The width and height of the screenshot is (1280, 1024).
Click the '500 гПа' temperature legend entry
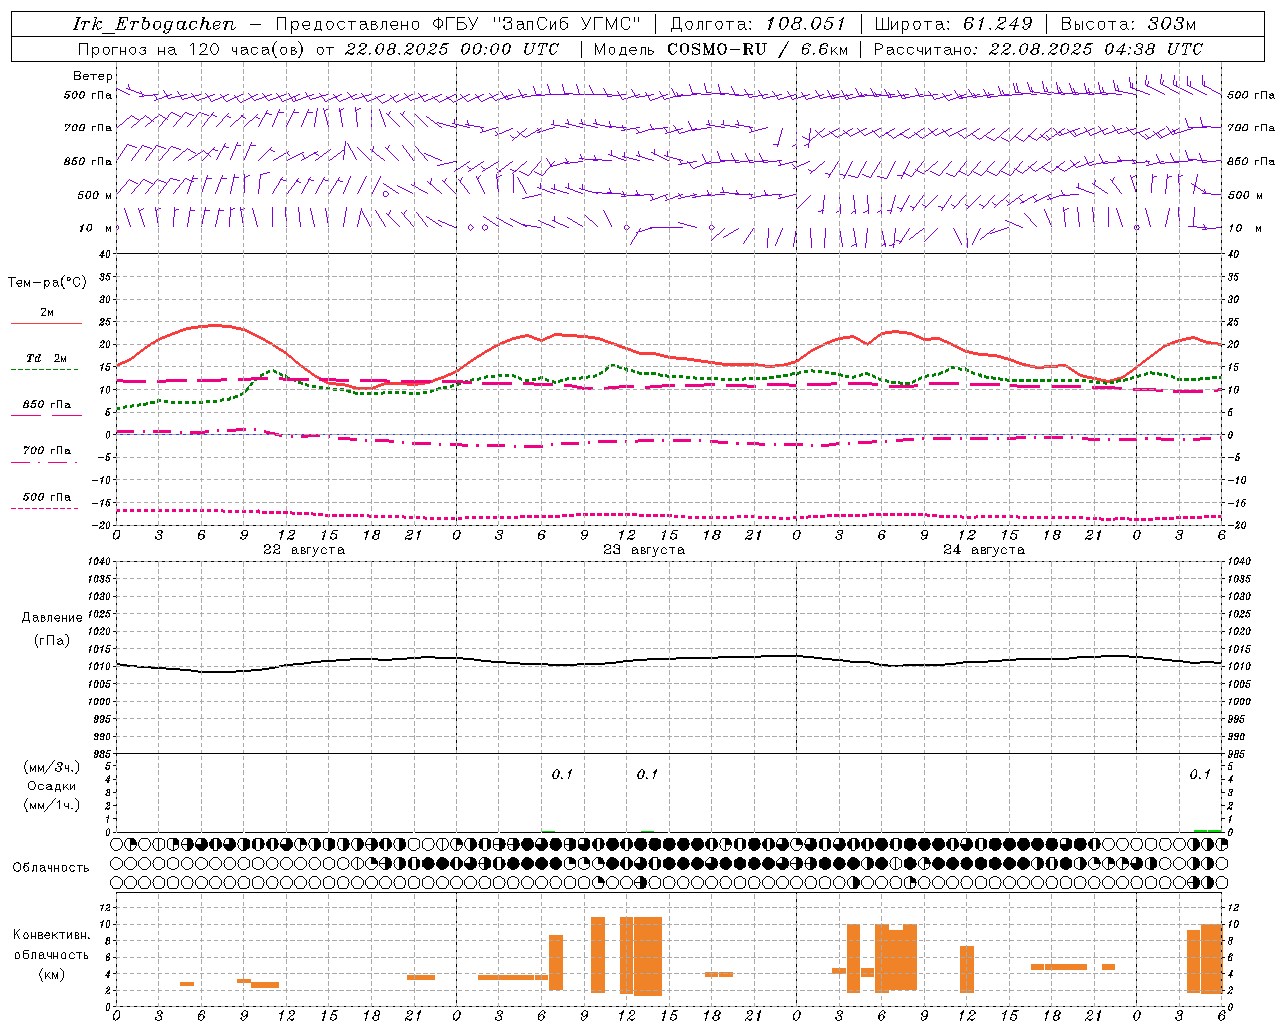[x=47, y=497]
